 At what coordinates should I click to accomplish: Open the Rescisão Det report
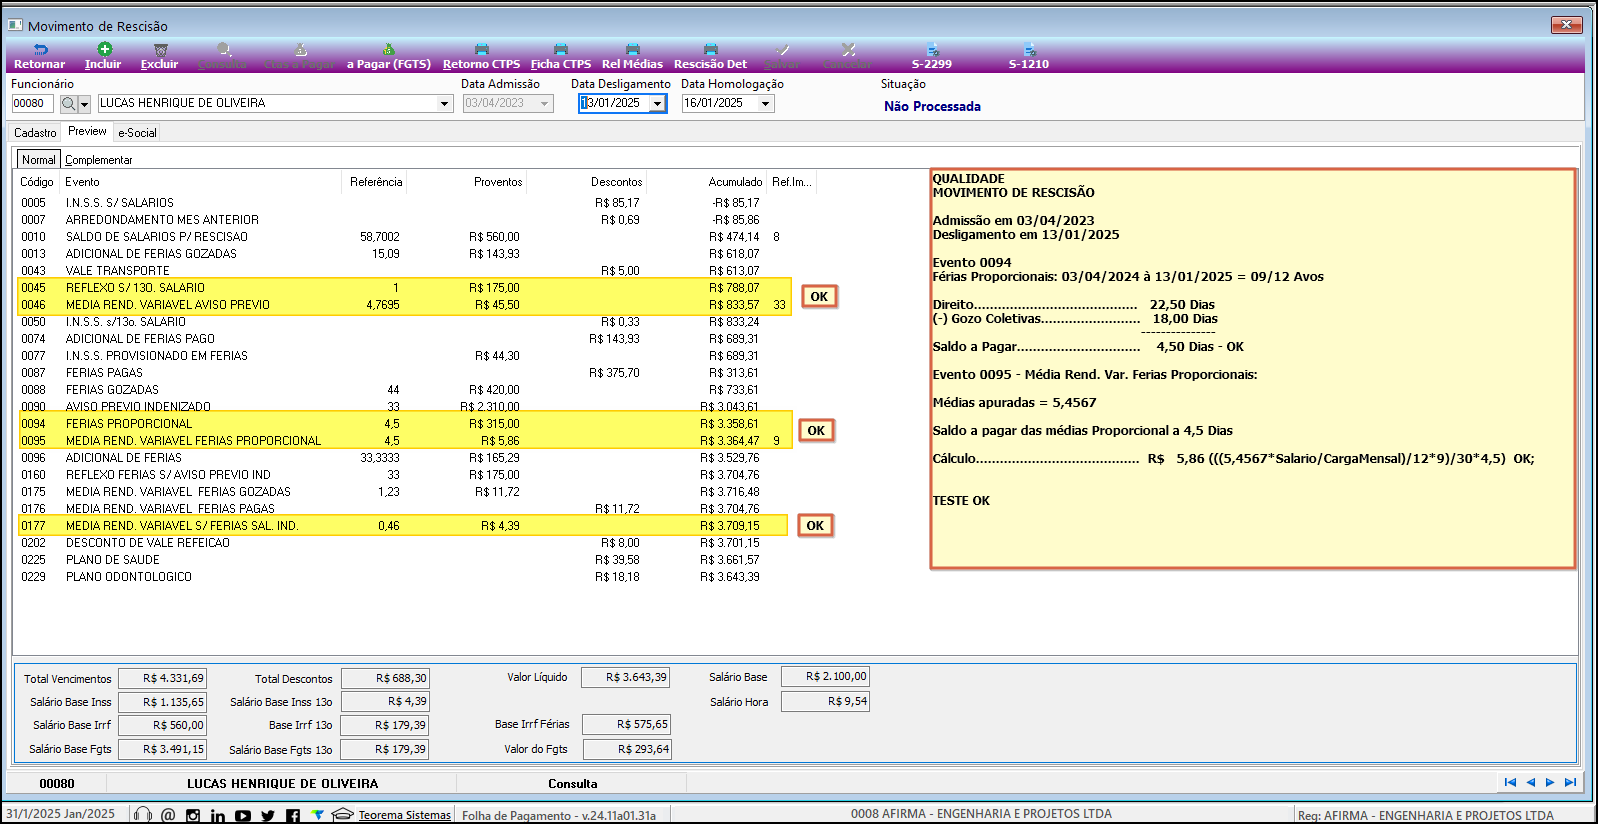click(710, 56)
